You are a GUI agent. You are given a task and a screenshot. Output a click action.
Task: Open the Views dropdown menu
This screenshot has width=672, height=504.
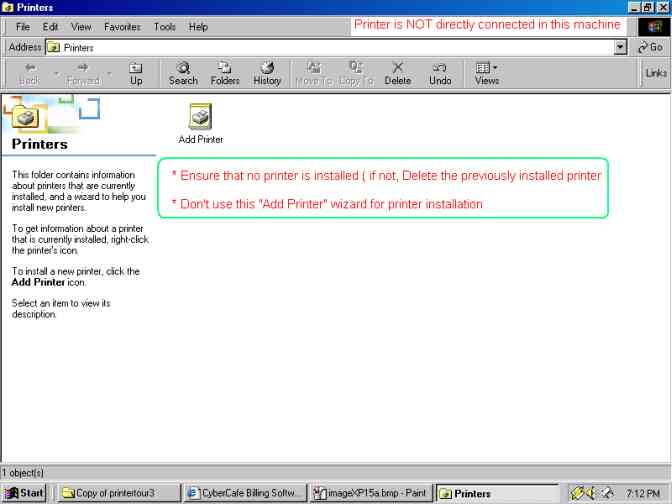(x=487, y=73)
